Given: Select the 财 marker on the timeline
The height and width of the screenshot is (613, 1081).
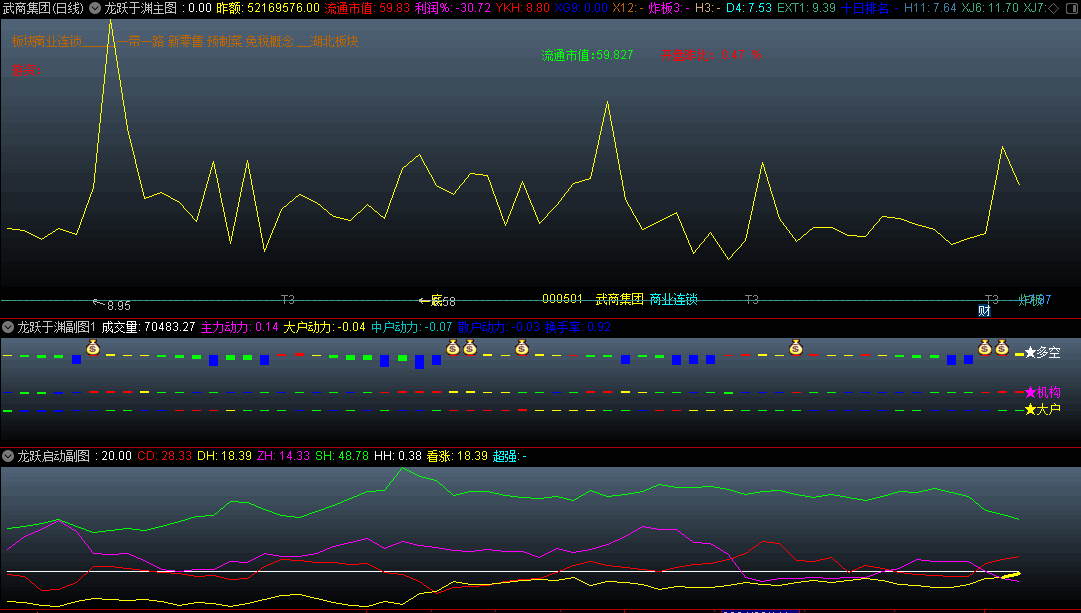Looking at the screenshot, I should 984,311.
